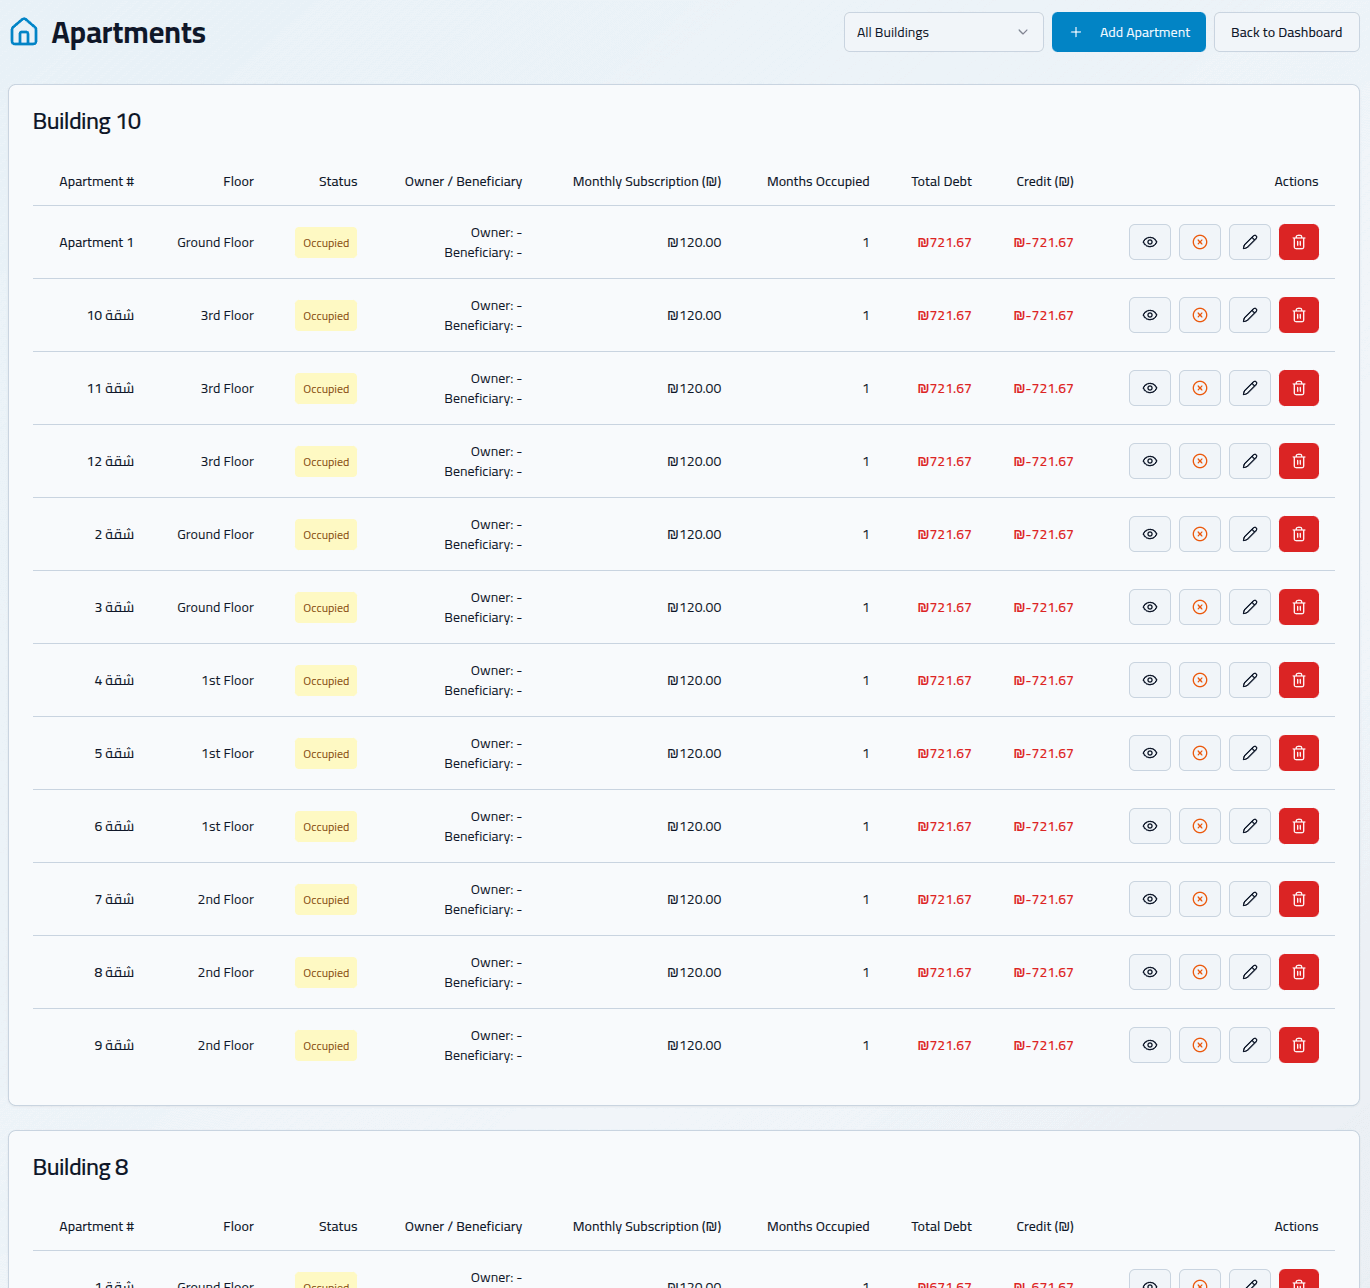Show details of شقة 5 with eye icon
The image size is (1370, 1288).
point(1149,753)
